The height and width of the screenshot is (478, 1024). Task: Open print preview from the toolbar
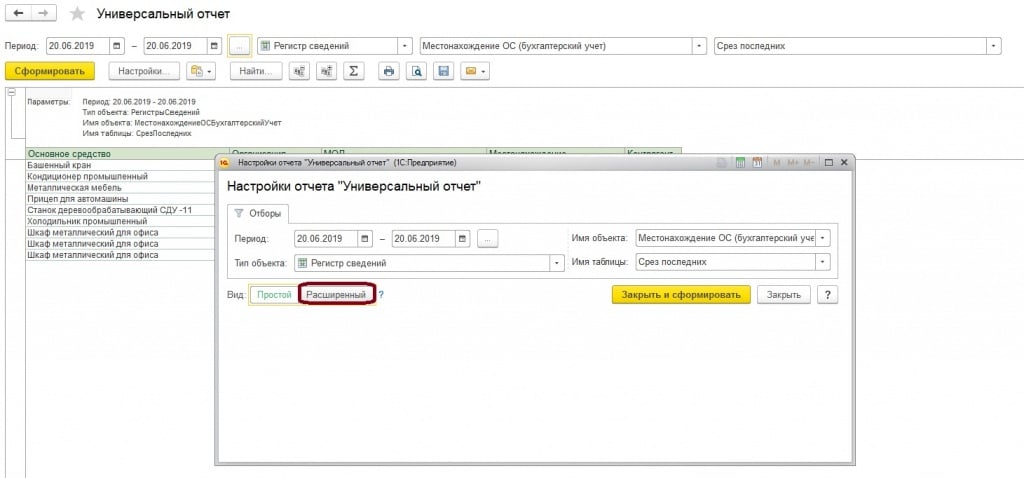(416, 71)
